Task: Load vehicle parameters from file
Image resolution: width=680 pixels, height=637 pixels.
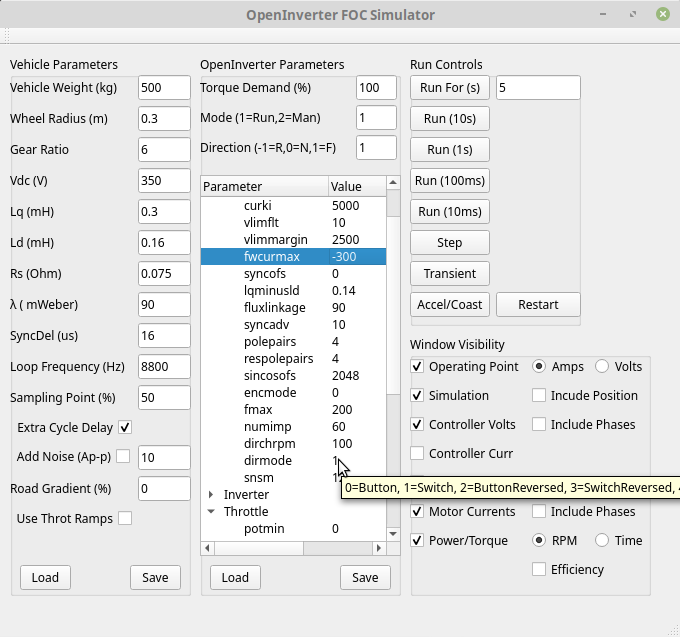Action: (45, 577)
